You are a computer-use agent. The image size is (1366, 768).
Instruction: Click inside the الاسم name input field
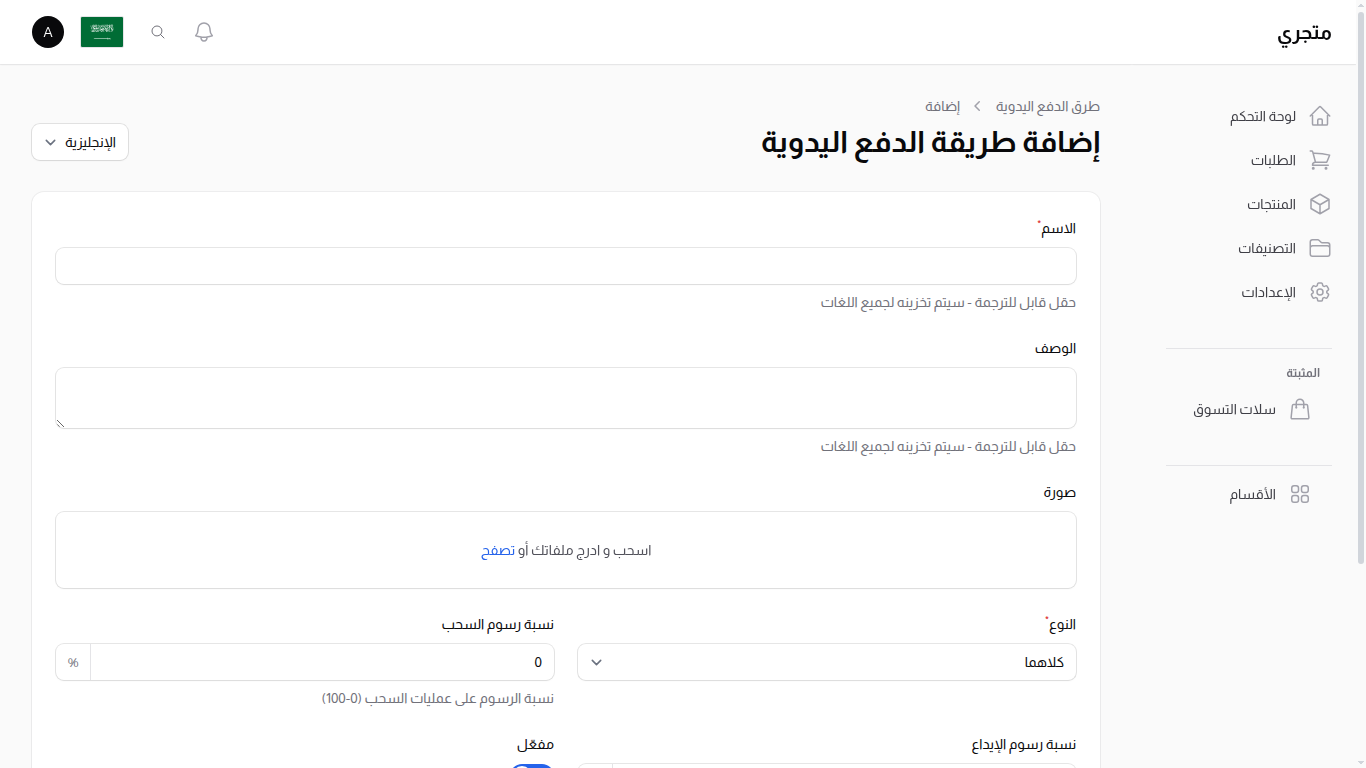[566, 266]
